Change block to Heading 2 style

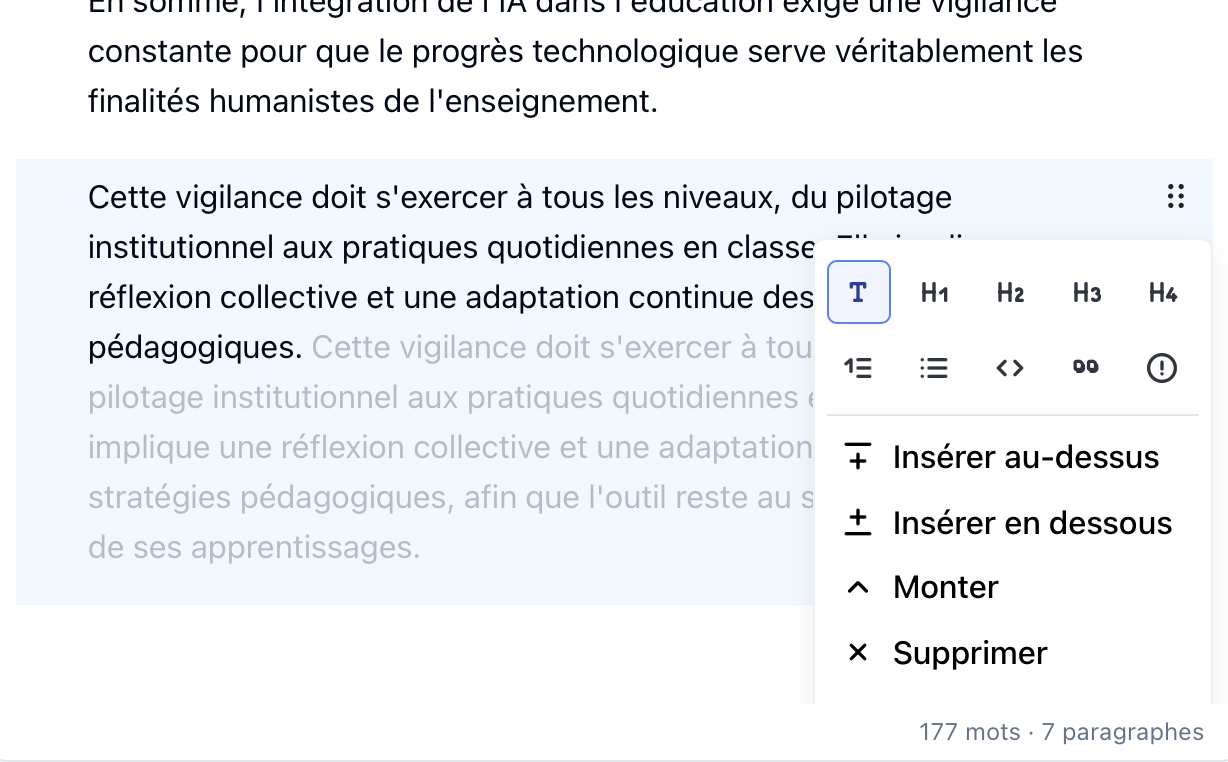(x=1010, y=292)
